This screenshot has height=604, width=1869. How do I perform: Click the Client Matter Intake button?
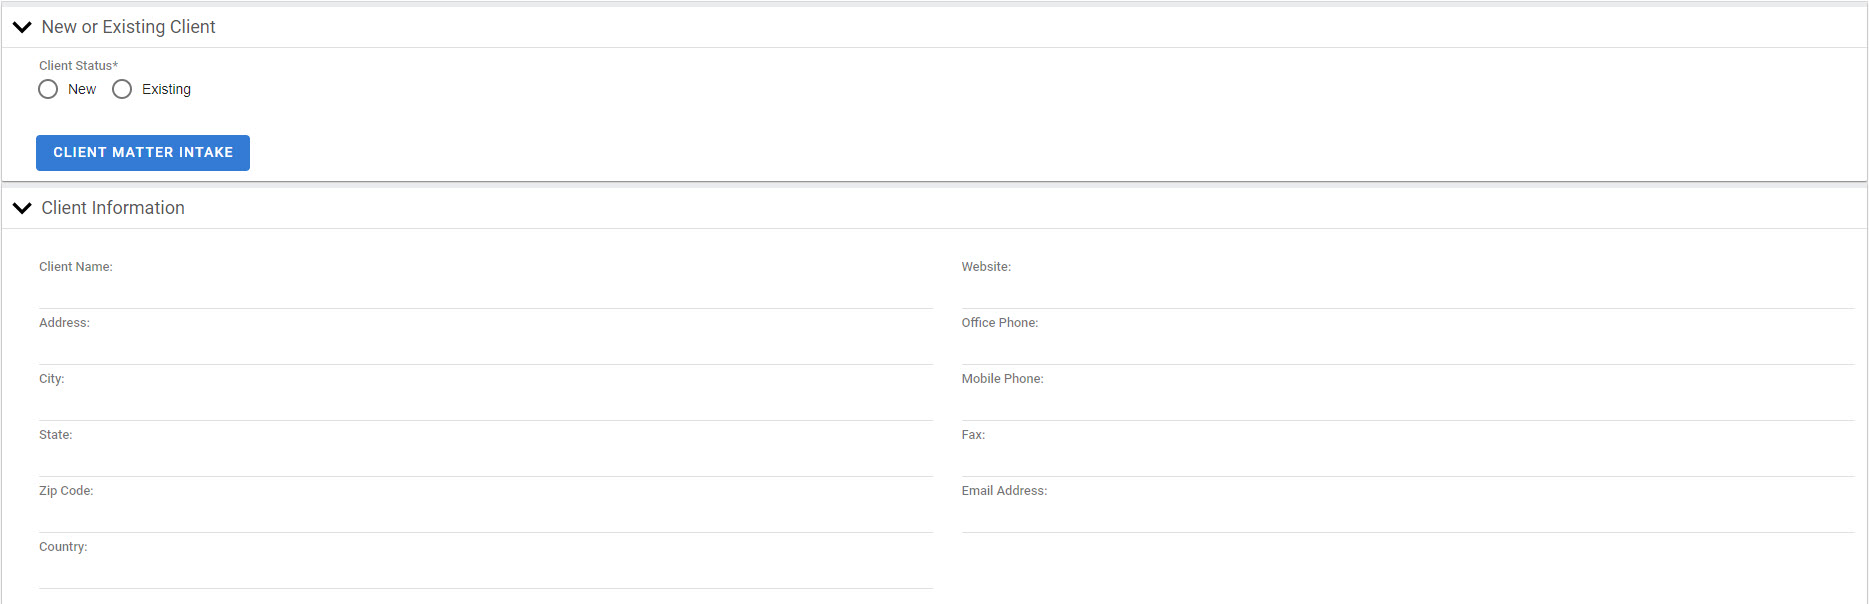point(143,153)
